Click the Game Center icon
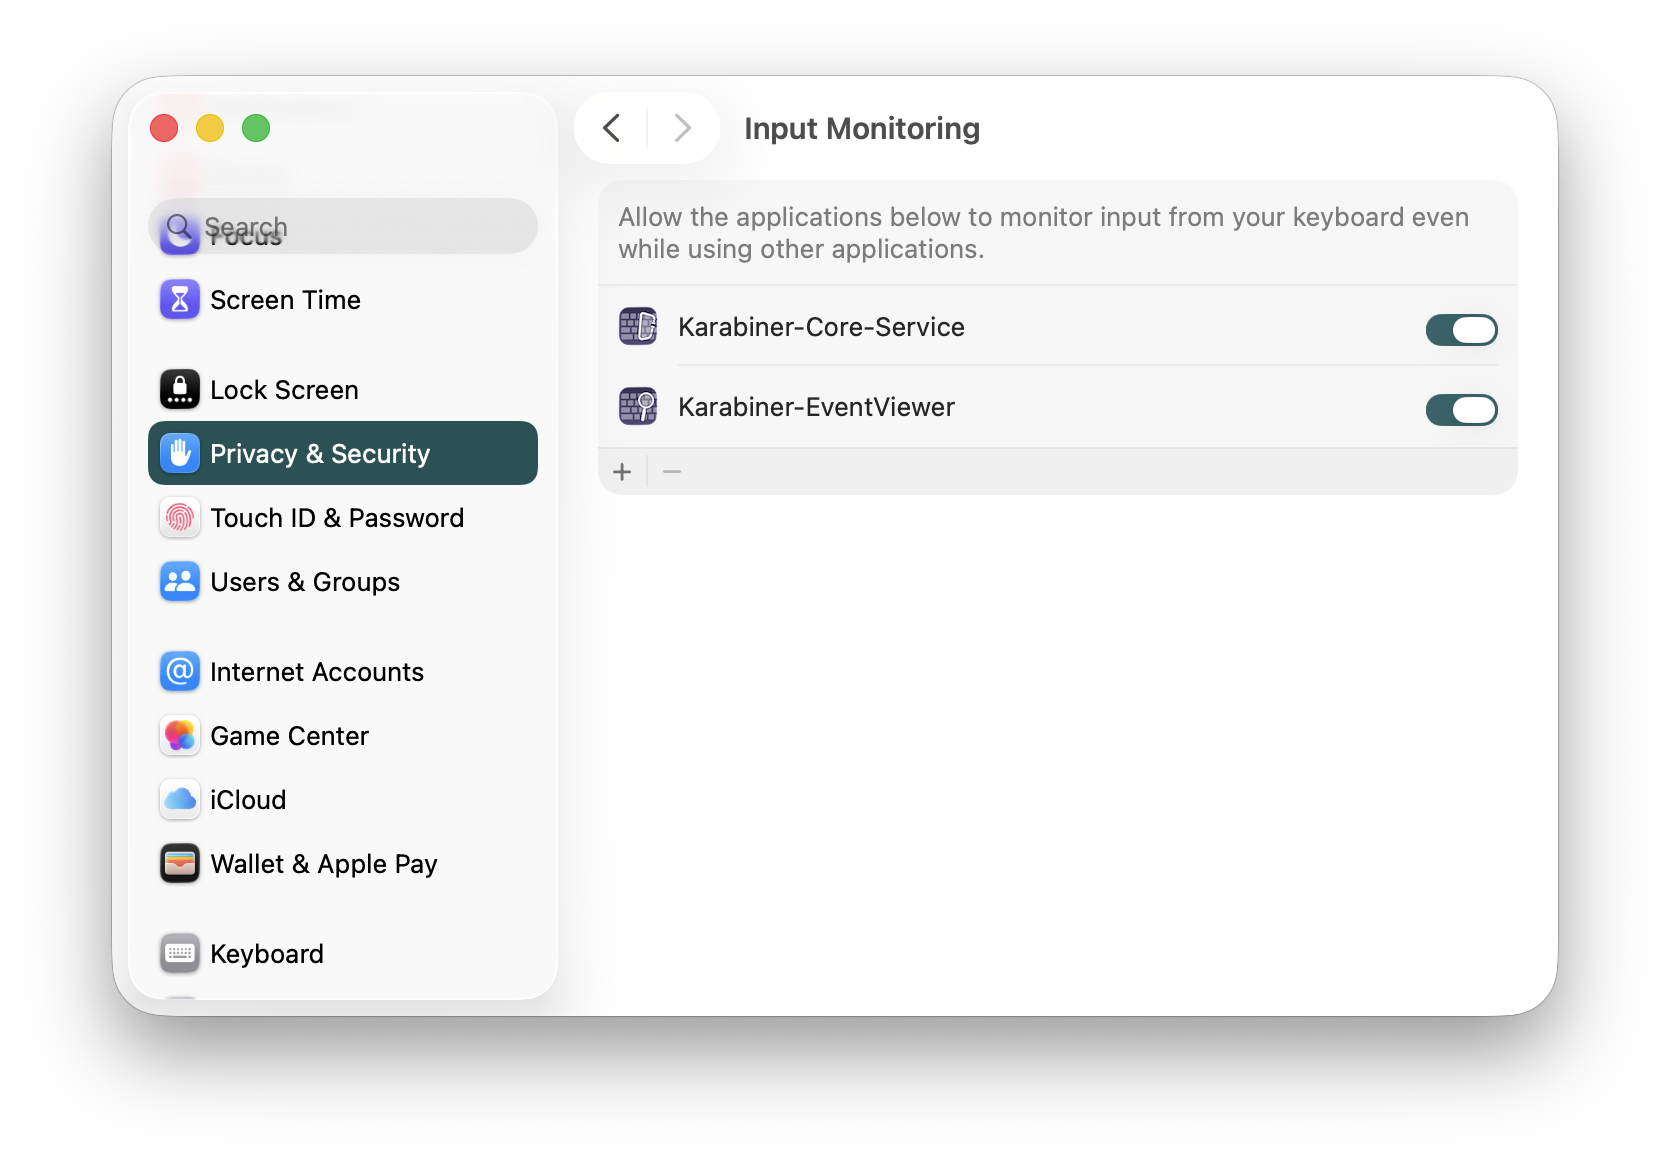This screenshot has width=1670, height=1164. (179, 736)
